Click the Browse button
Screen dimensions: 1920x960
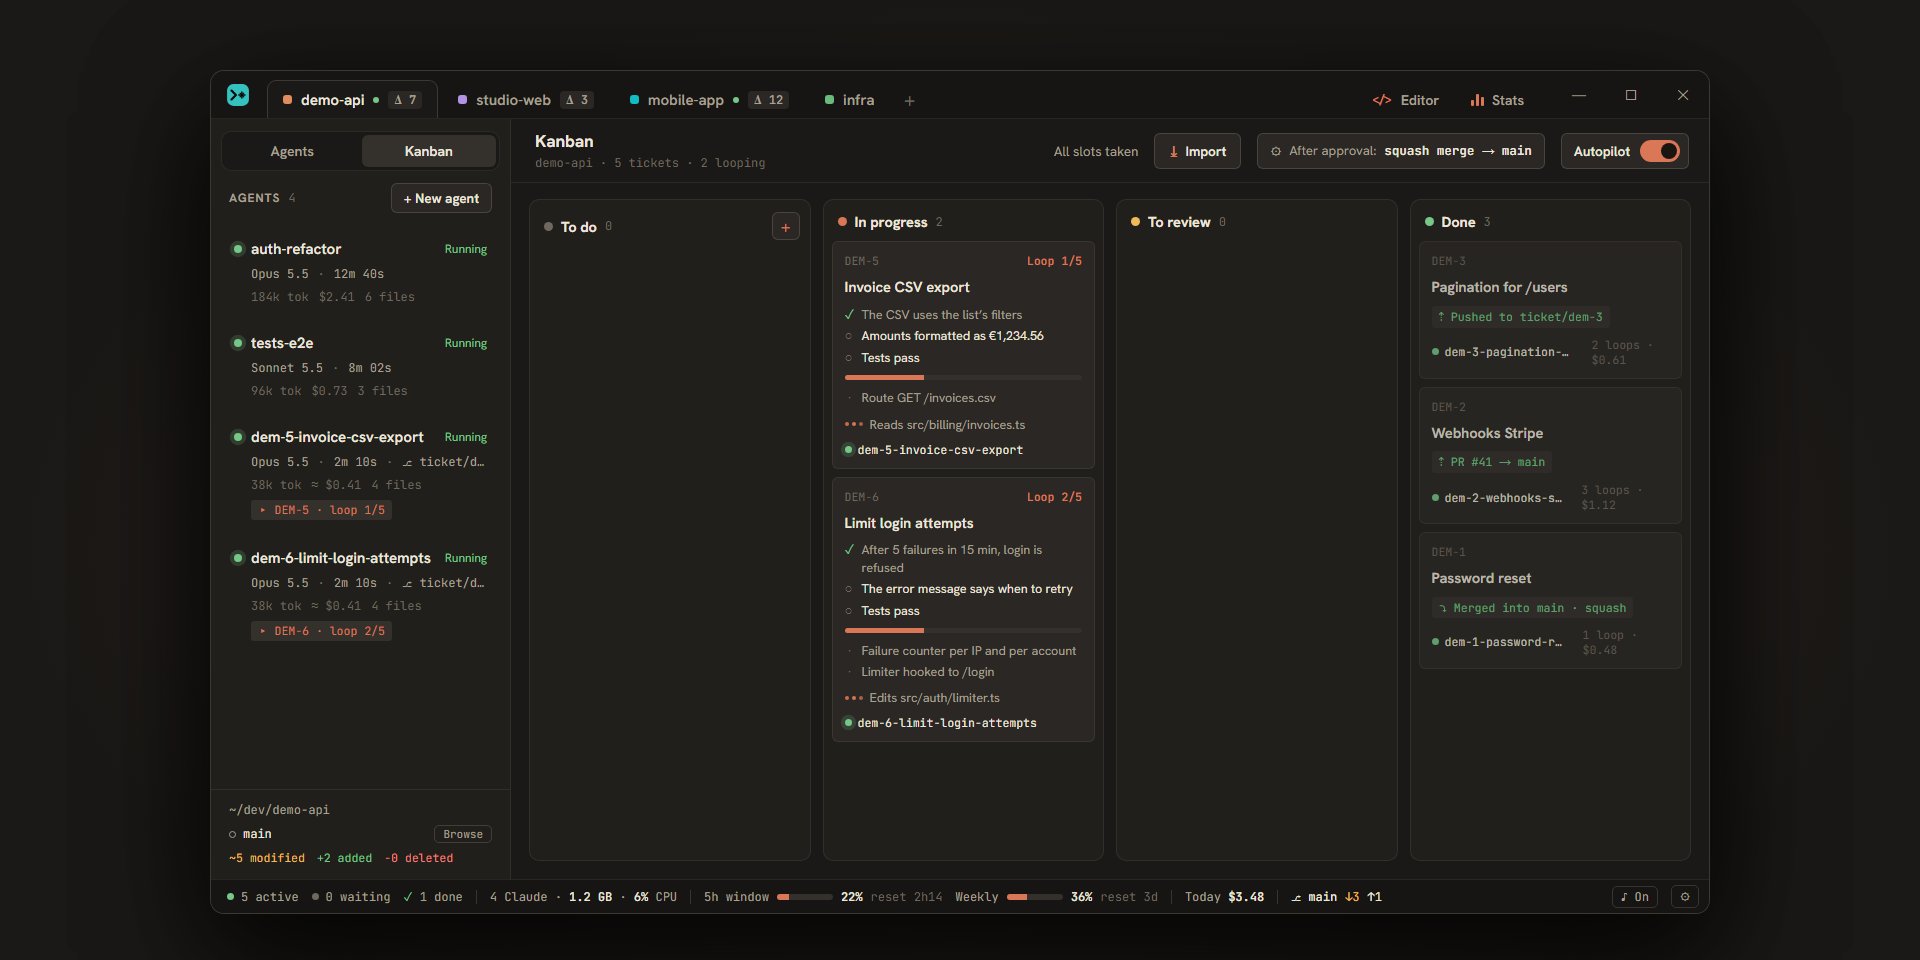[x=463, y=834]
